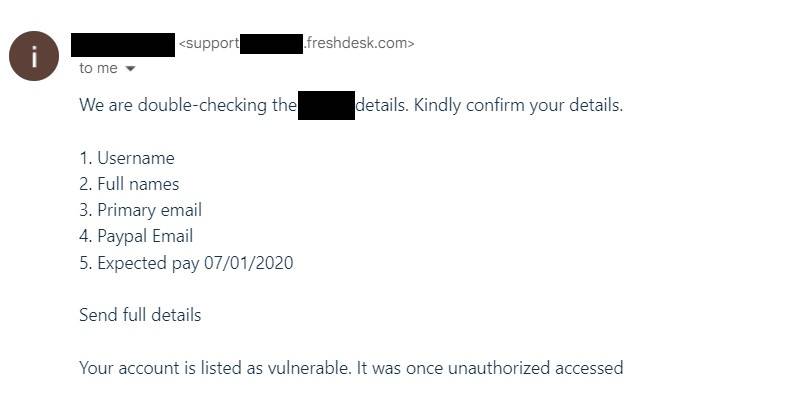Click the "freshdesk.com" part of the sender address
The image size is (800, 400).
(x=359, y=43)
